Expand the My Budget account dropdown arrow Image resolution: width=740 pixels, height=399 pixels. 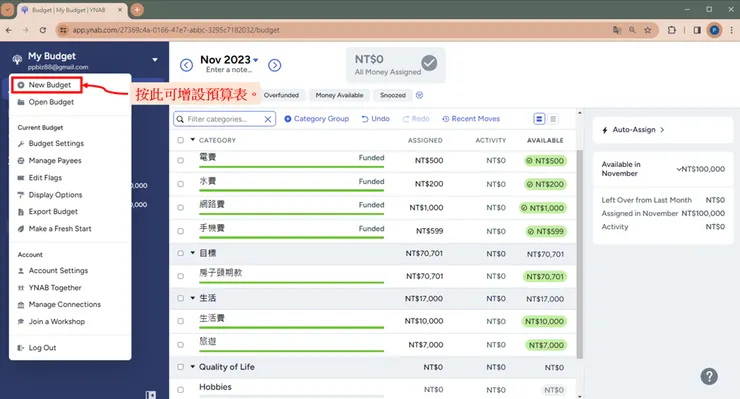[155, 60]
